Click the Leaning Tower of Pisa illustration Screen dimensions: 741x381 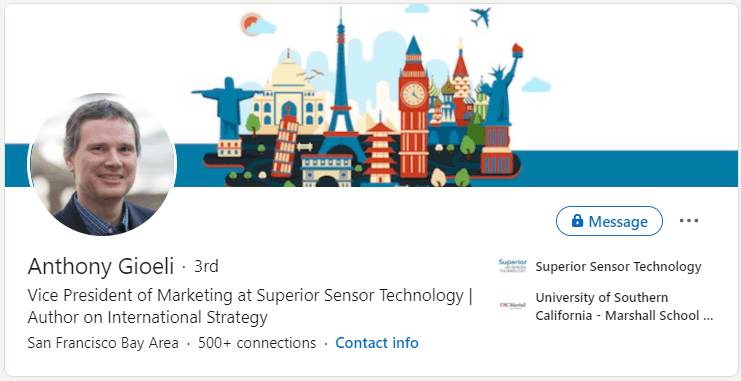click(x=285, y=144)
